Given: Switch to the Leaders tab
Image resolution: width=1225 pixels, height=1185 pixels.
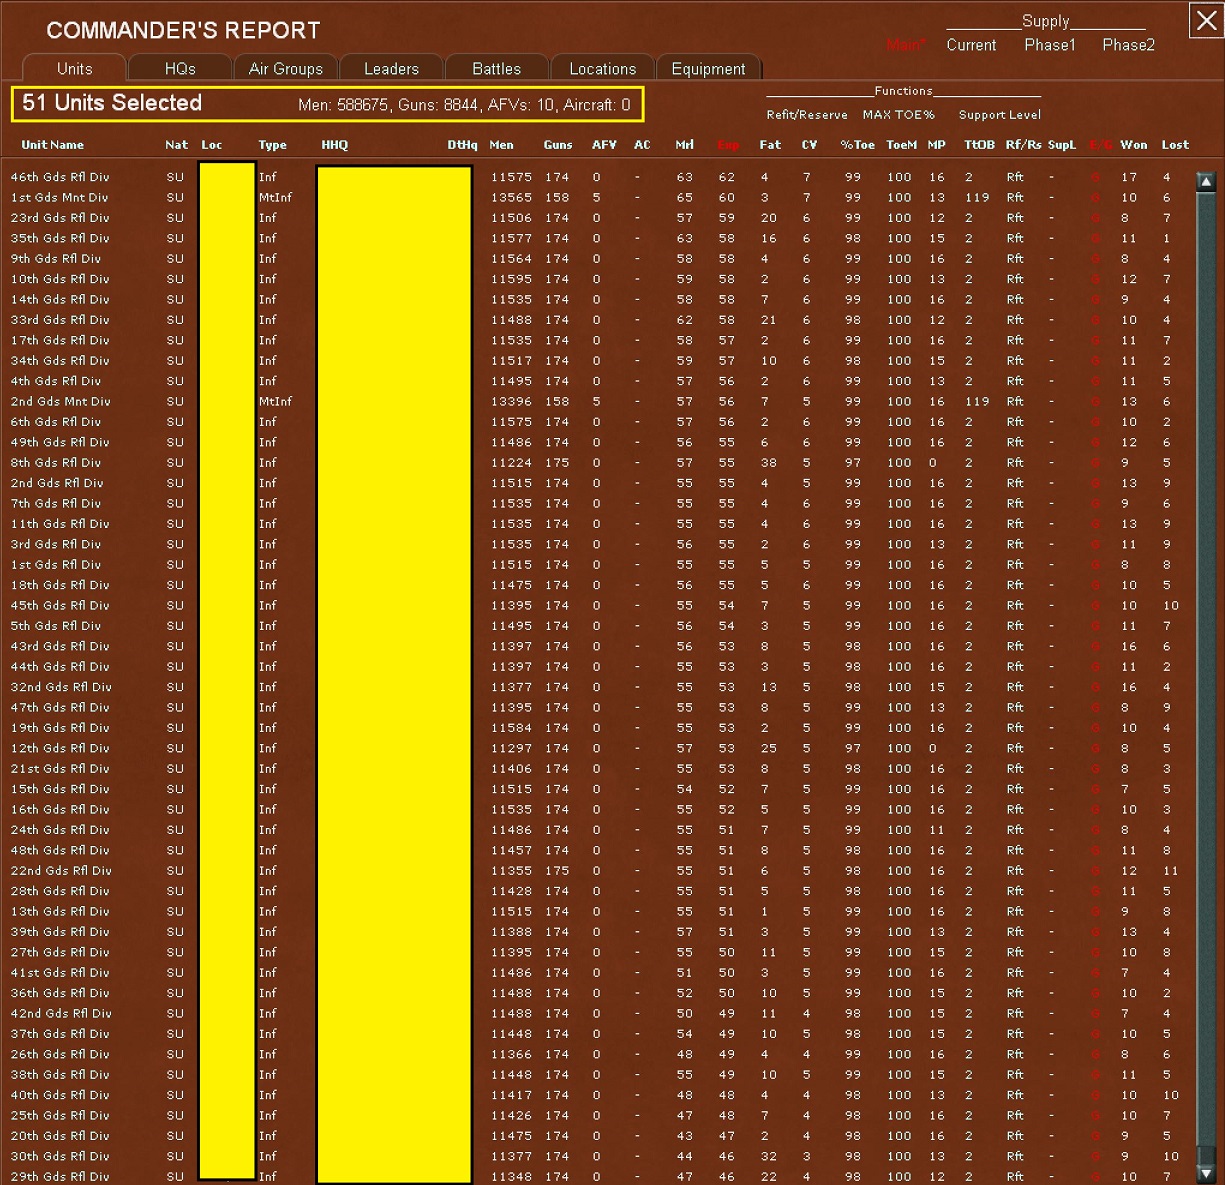Looking at the screenshot, I should click(391, 68).
